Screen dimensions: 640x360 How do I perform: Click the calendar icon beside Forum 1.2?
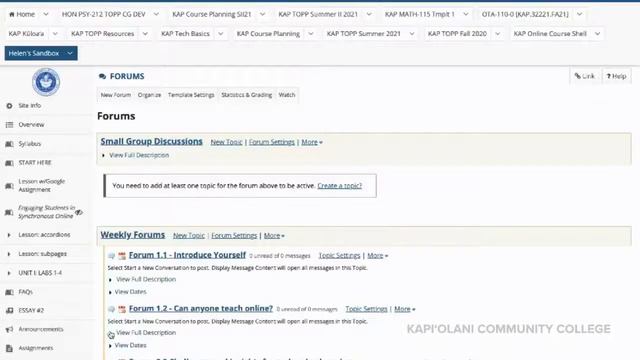pyautogui.click(x=122, y=309)
